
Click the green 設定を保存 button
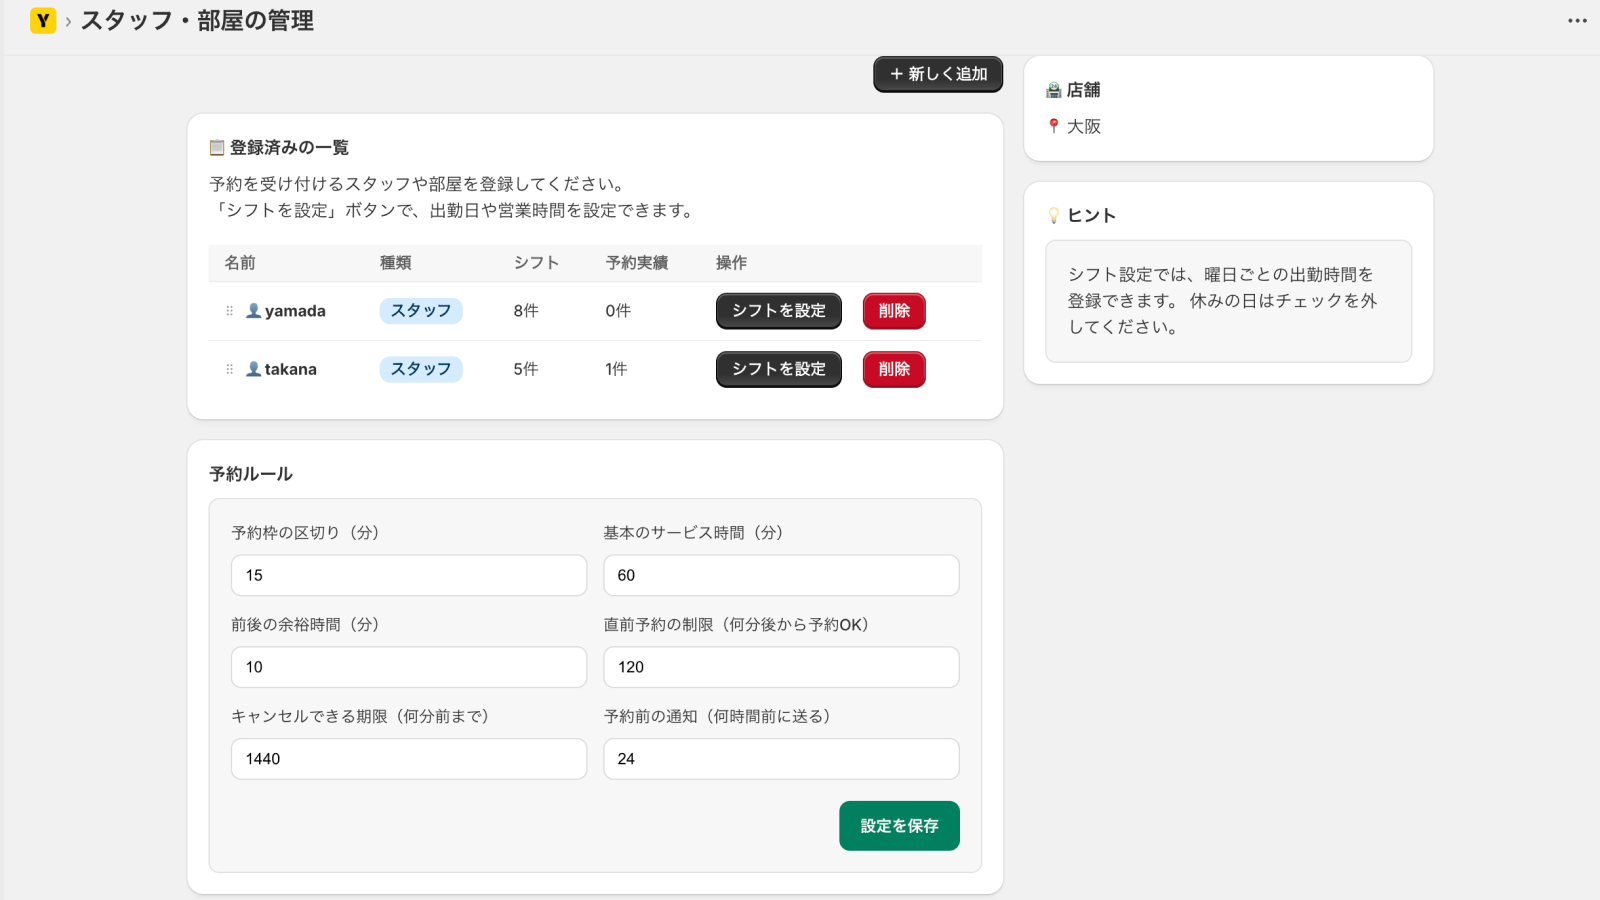[x=898, y=825]
